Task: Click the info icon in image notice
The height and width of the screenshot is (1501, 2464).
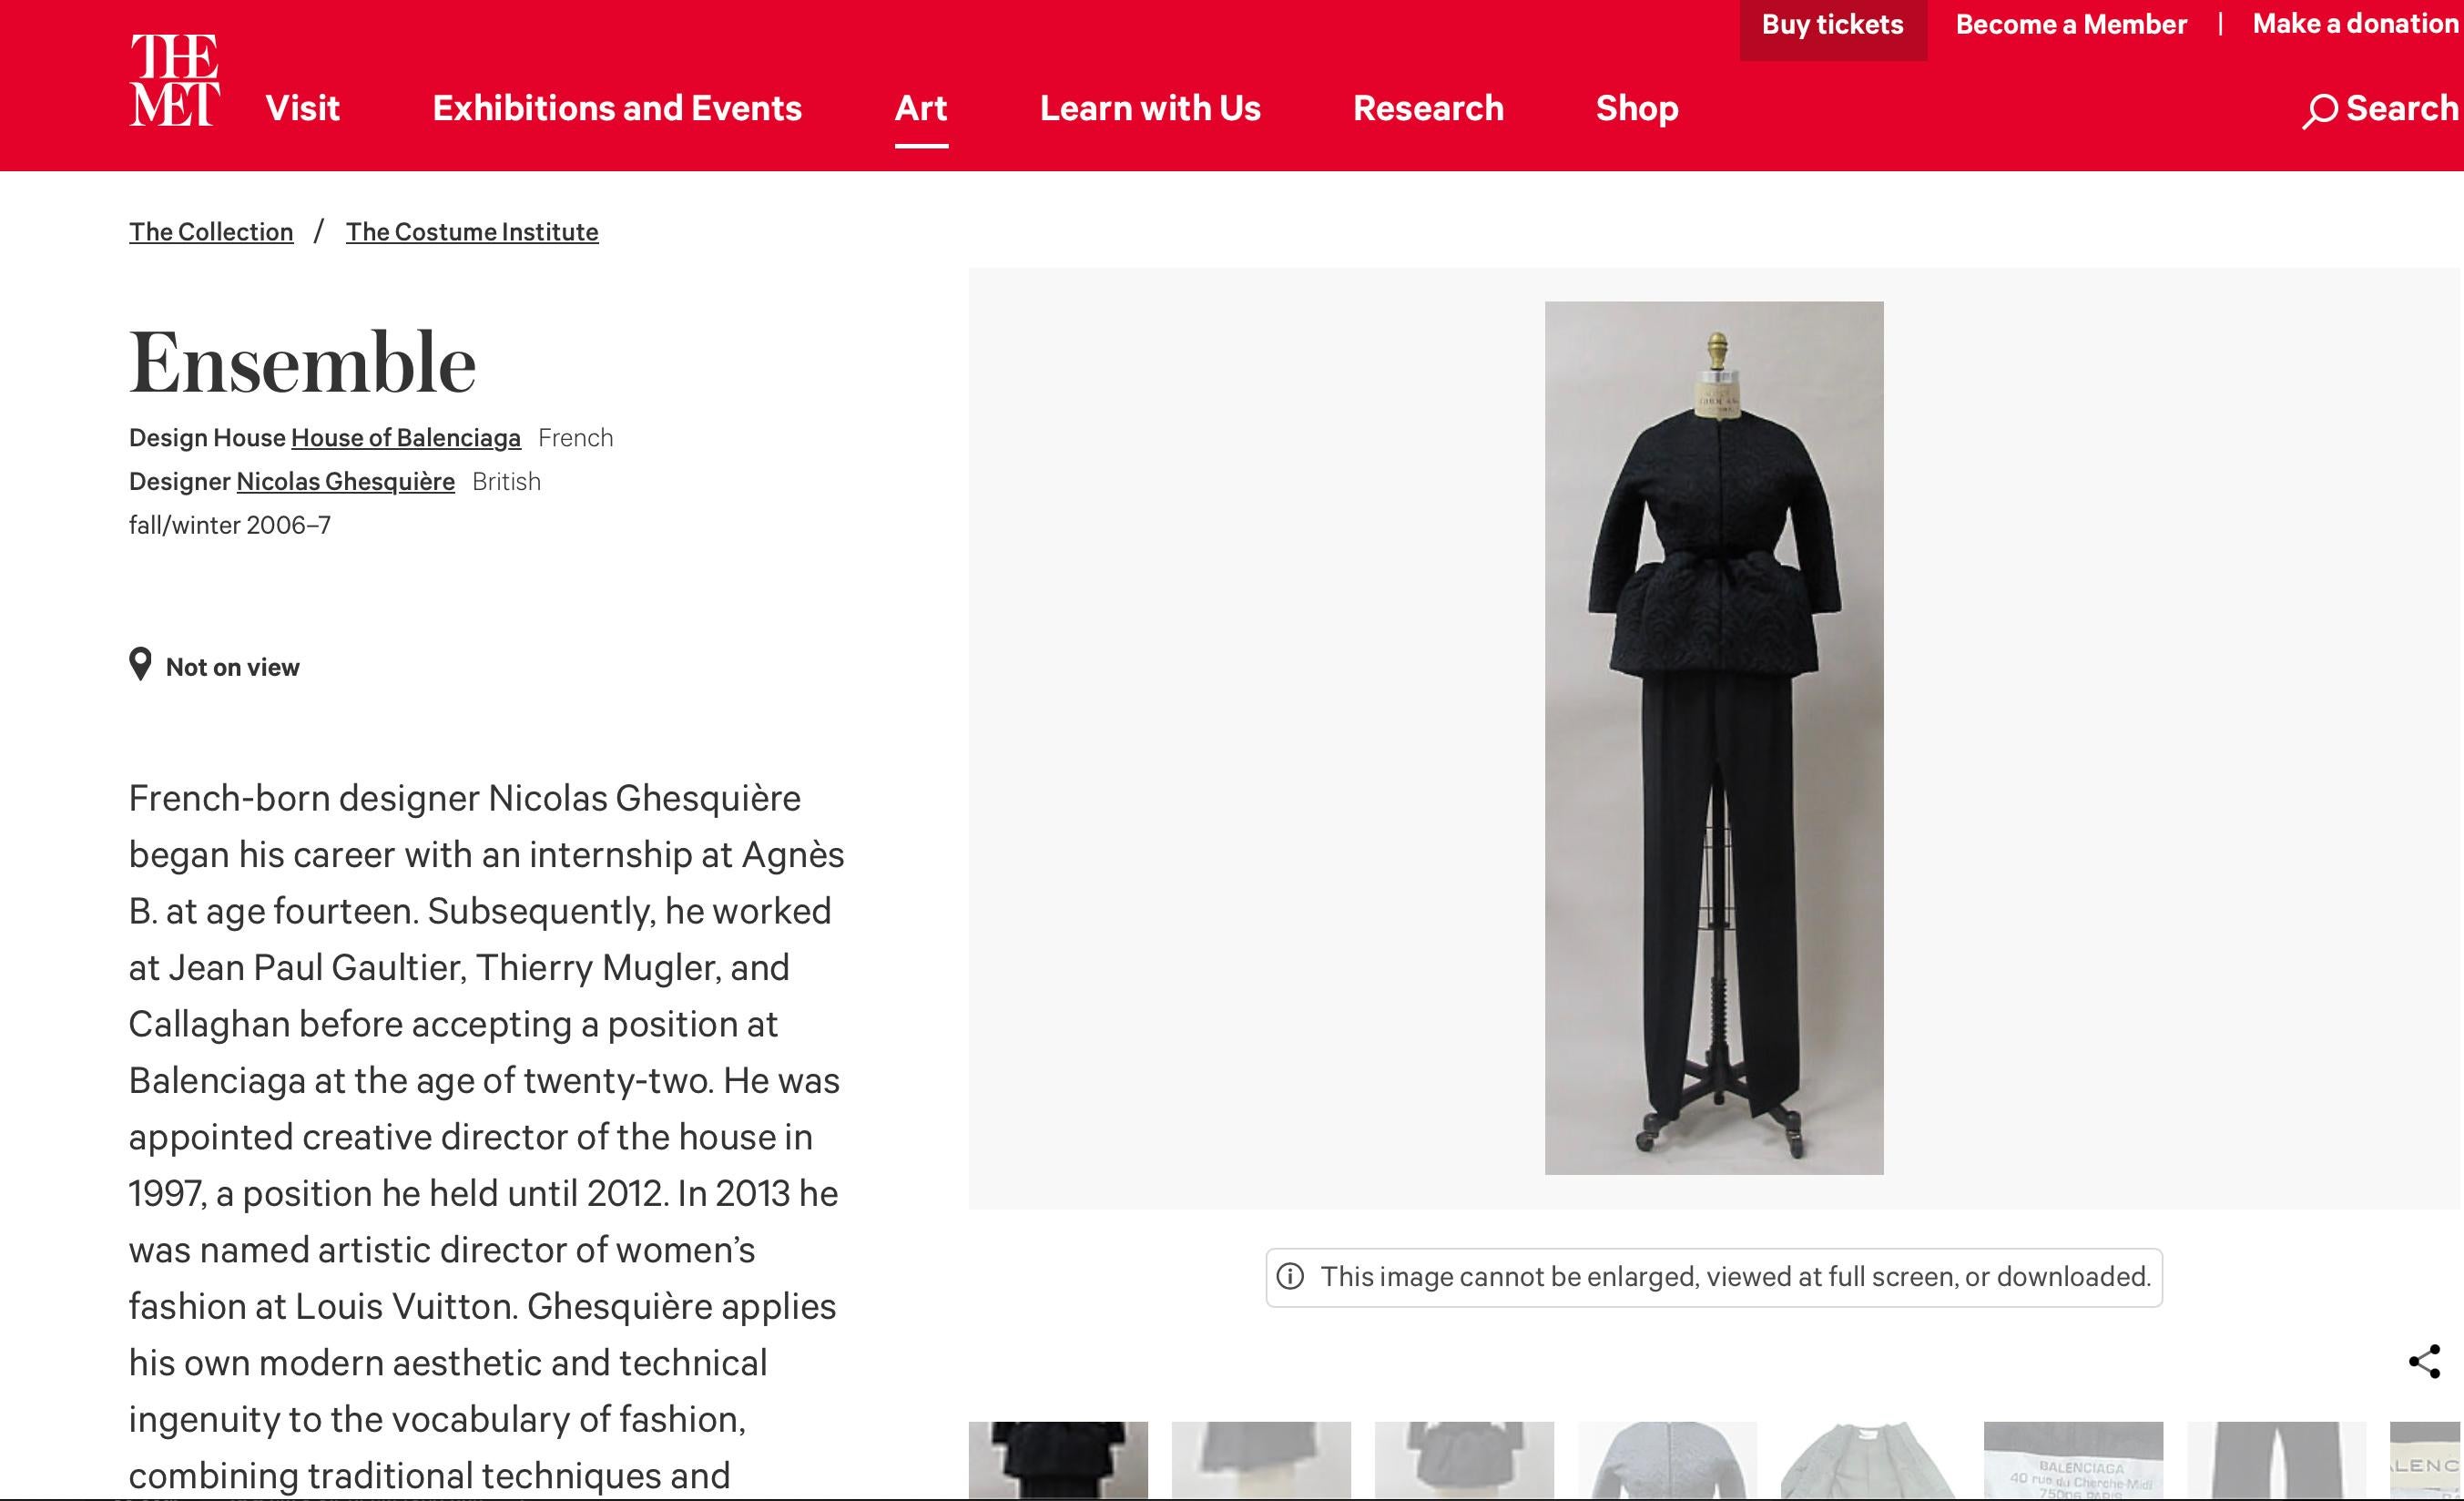Action: click(x=1290, y=1276)
